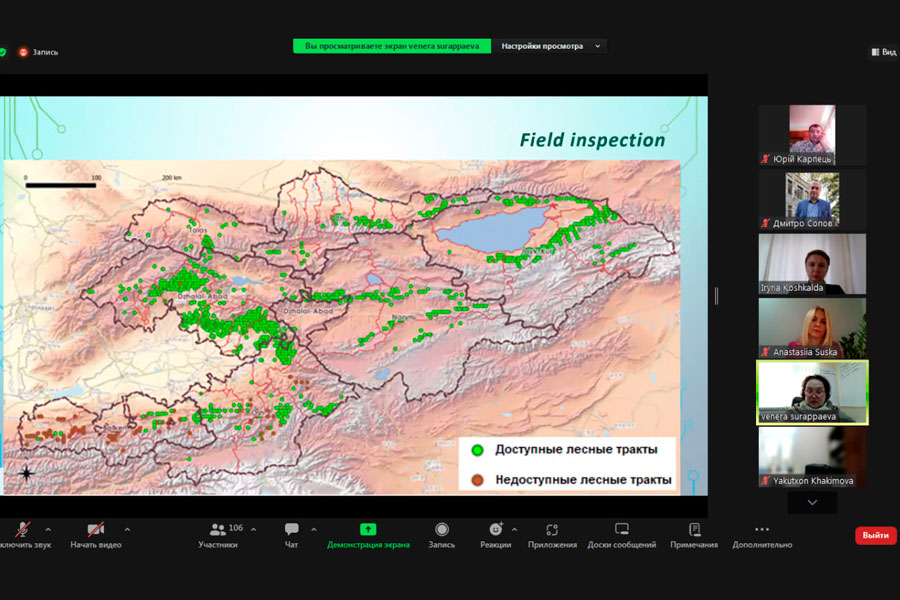This screenshot has width=900, height=600.
Task: Click the green screen-viewing banner for venera surappaeva
Action: (x=392, y=46)
